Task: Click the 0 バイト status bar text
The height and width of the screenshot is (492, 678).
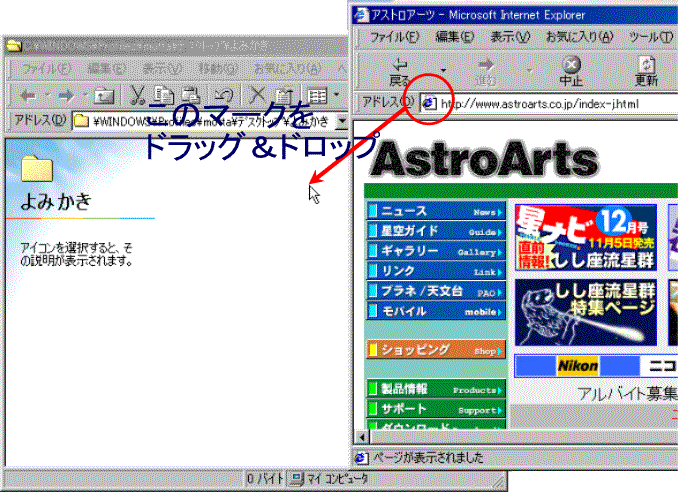Action: point(264,479)
